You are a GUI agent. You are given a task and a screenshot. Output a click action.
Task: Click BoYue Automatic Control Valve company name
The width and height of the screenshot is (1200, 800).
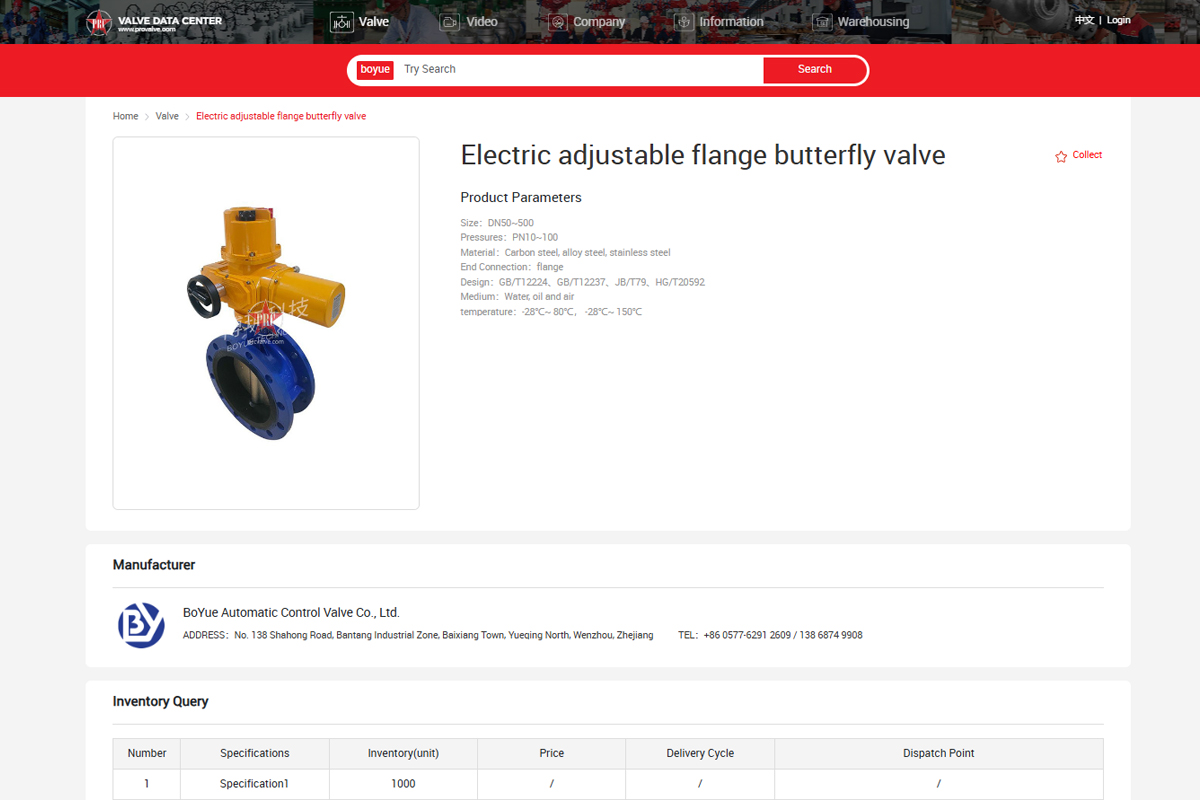(x=291, y=613)
